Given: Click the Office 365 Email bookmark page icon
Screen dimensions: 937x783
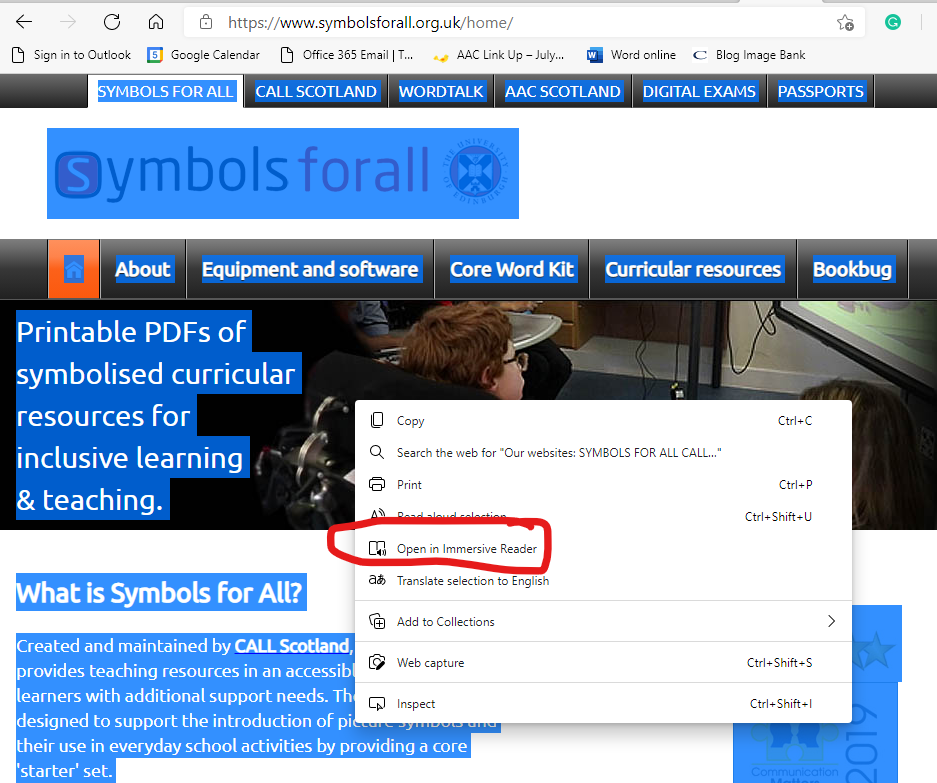Looking at the screenshot, I should [287, 55].
